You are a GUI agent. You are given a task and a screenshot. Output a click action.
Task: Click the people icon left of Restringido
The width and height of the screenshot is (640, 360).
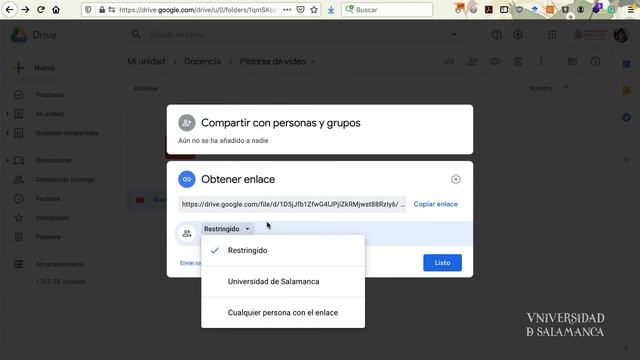click(x=187, y=233)
